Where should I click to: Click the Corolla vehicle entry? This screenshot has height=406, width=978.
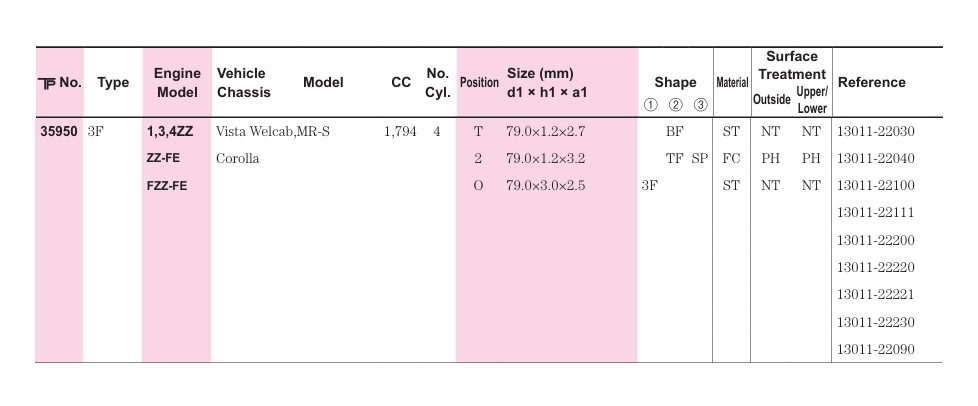tap(238, 158)
